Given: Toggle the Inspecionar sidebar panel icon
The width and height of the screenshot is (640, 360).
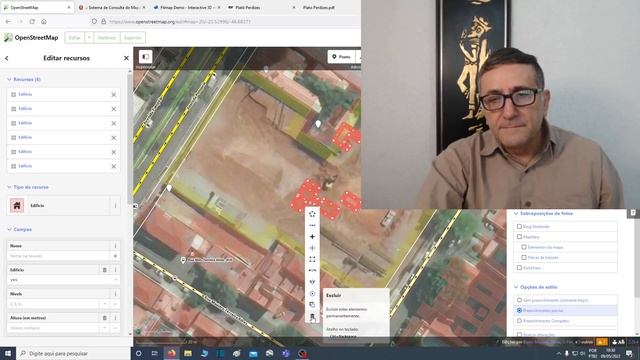Looking at the screenshot, I should click(146, 56).
